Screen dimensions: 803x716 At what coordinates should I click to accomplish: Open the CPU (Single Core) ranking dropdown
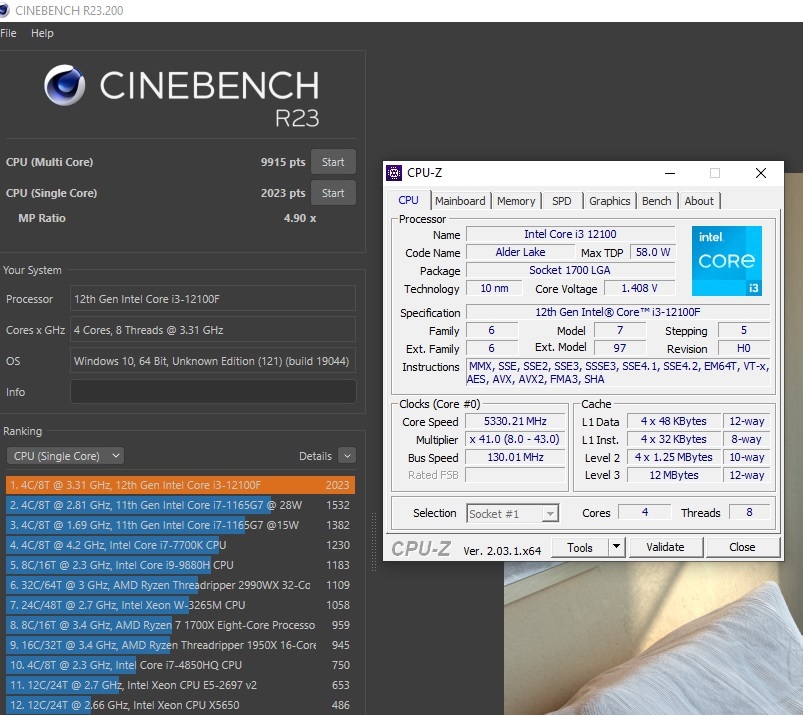[x=66, y=456]
